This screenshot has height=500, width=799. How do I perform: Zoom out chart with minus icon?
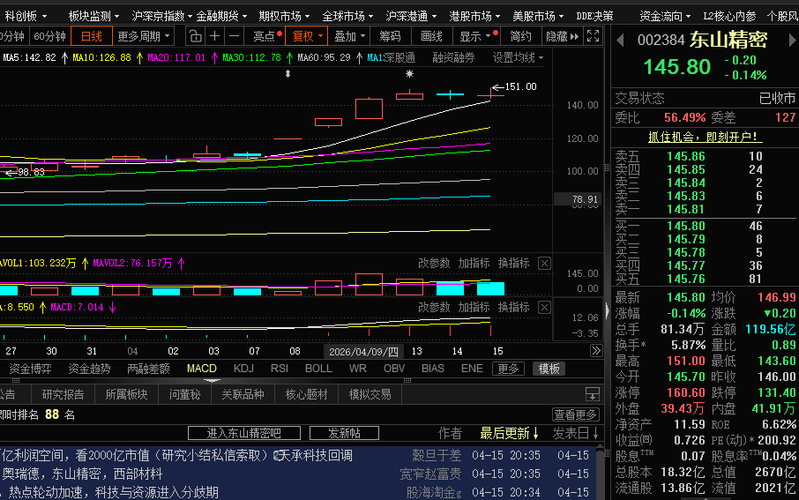[234, 36]
